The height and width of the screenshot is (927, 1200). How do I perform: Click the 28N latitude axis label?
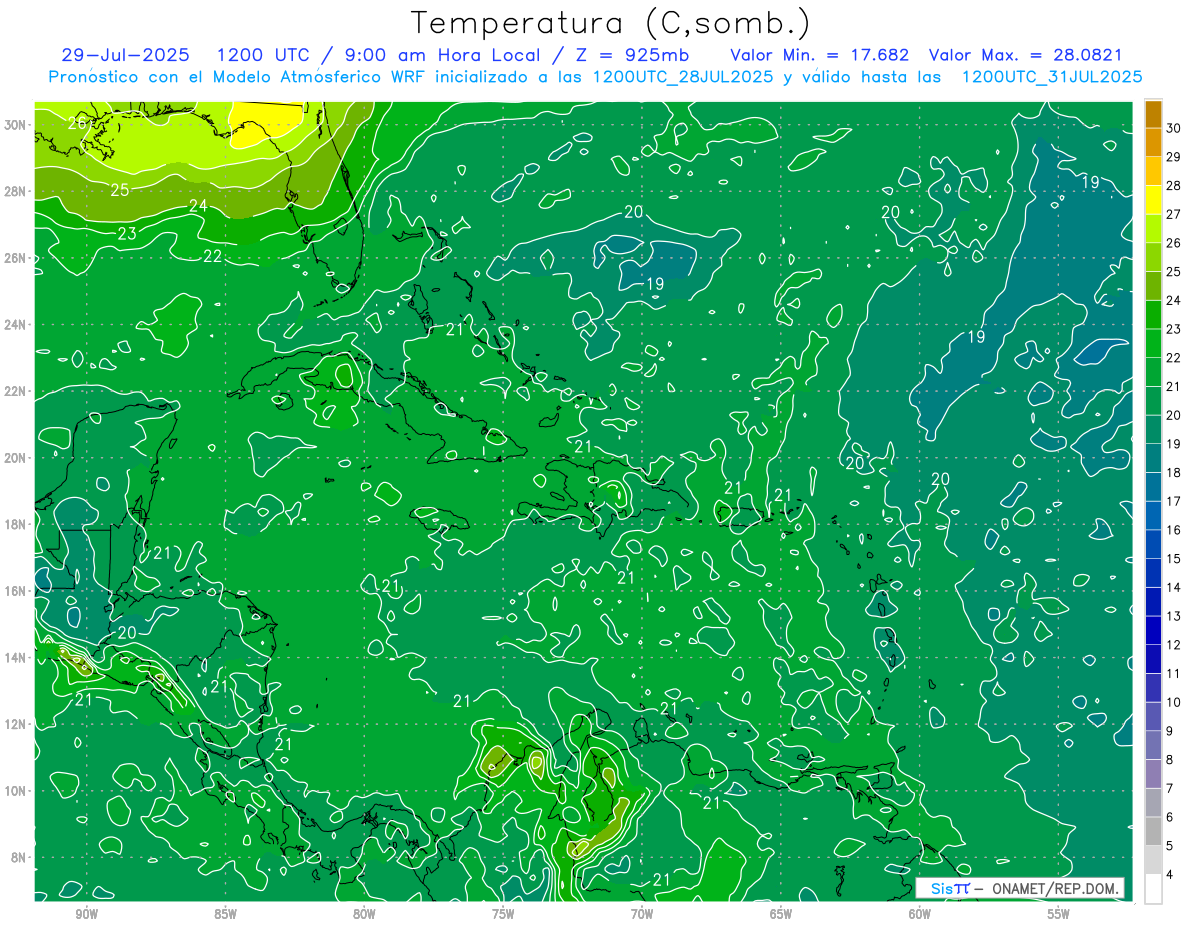[16, 191]
